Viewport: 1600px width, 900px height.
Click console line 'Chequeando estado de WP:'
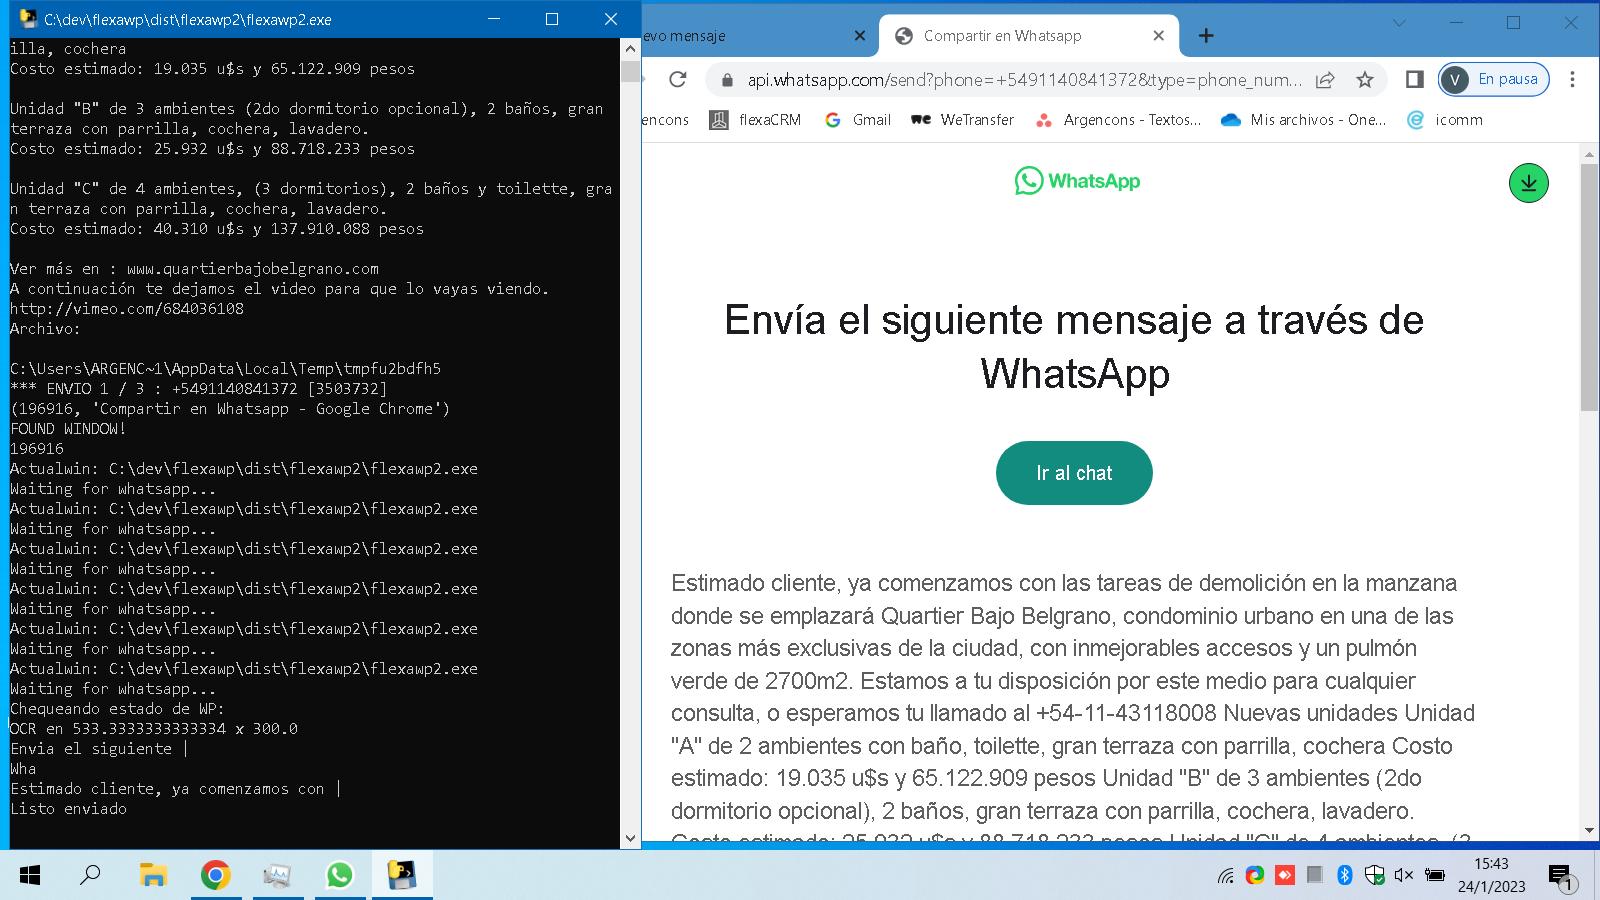point(118,708)
